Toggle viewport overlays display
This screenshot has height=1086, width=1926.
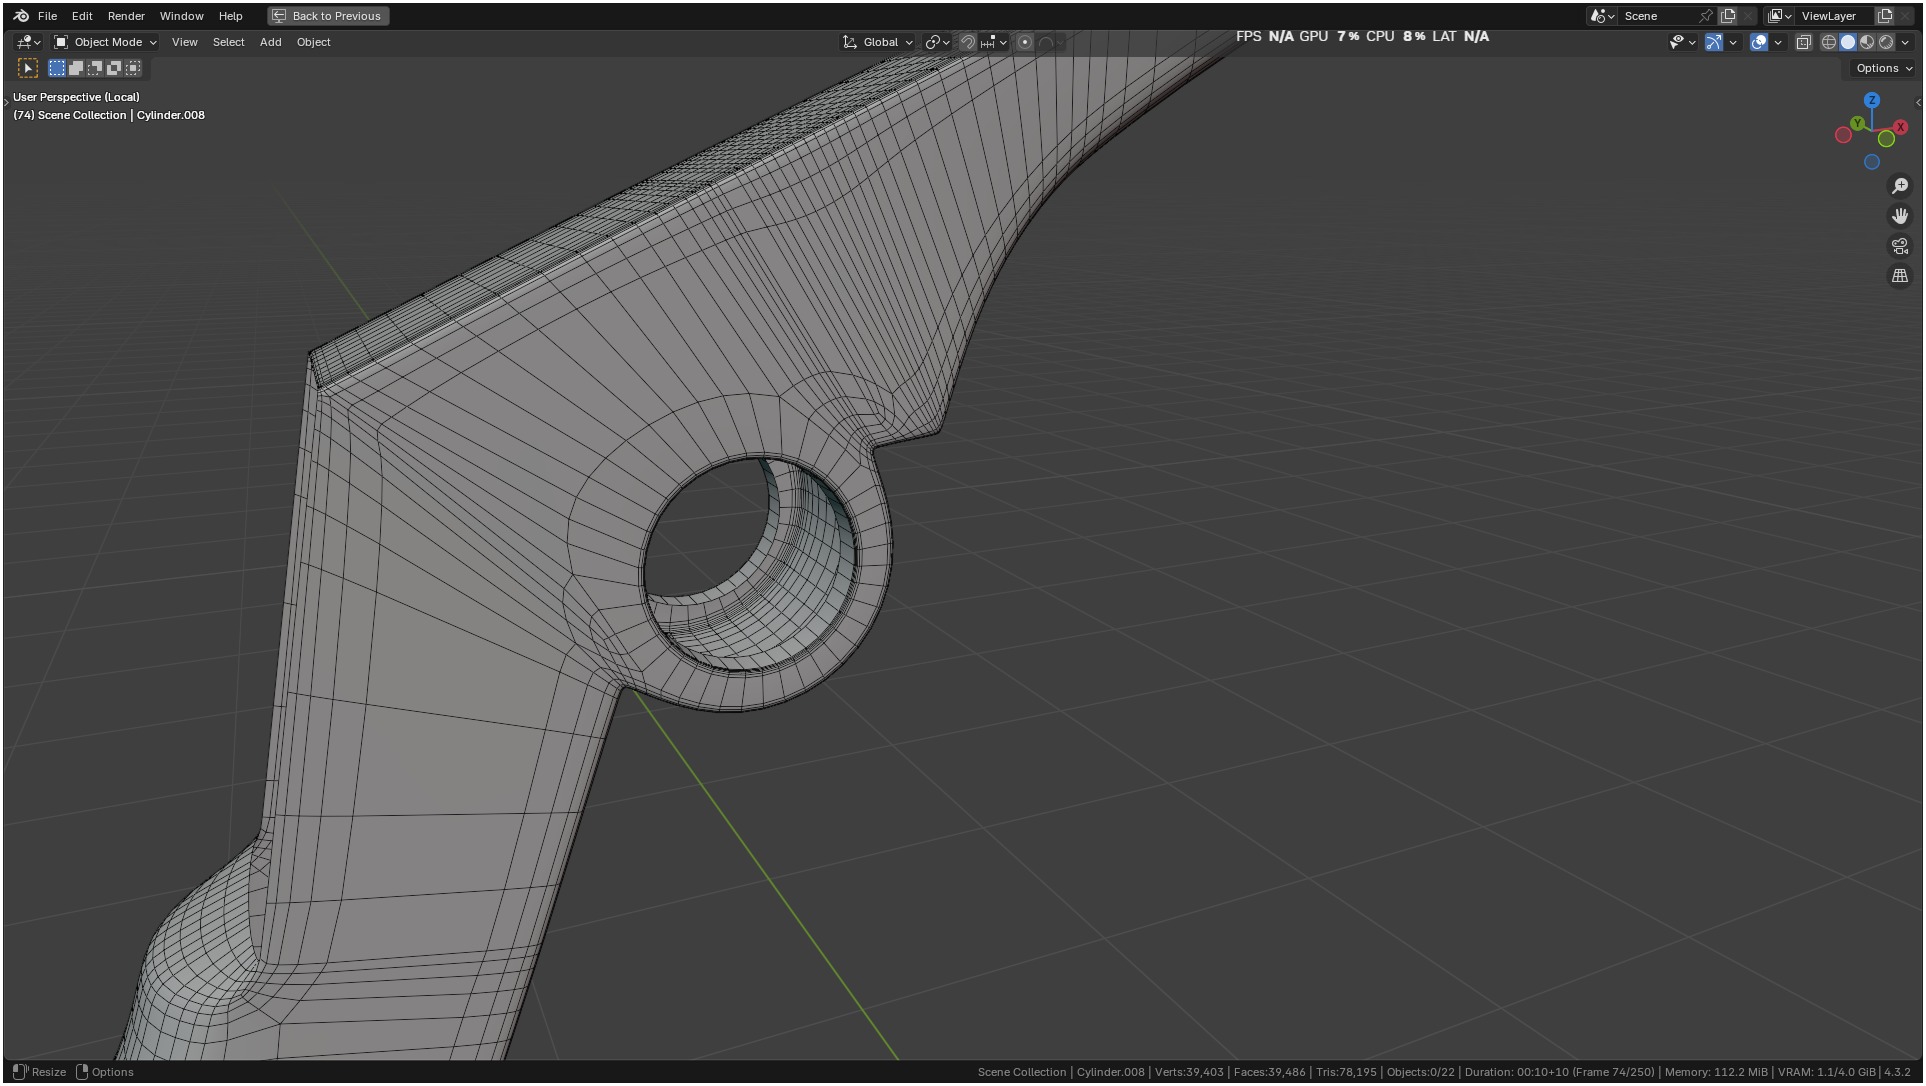[x=1759, y=42]
